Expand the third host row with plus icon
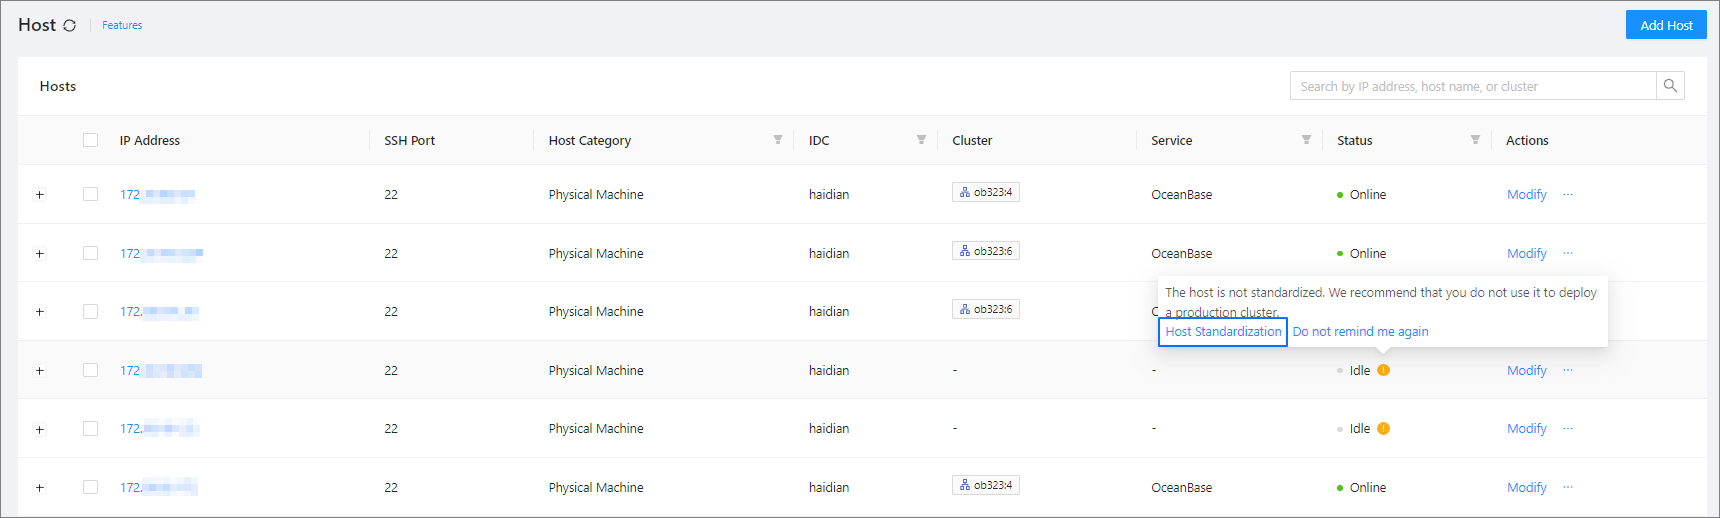This screenshot has height=518, width=1720. pos(40,312)
